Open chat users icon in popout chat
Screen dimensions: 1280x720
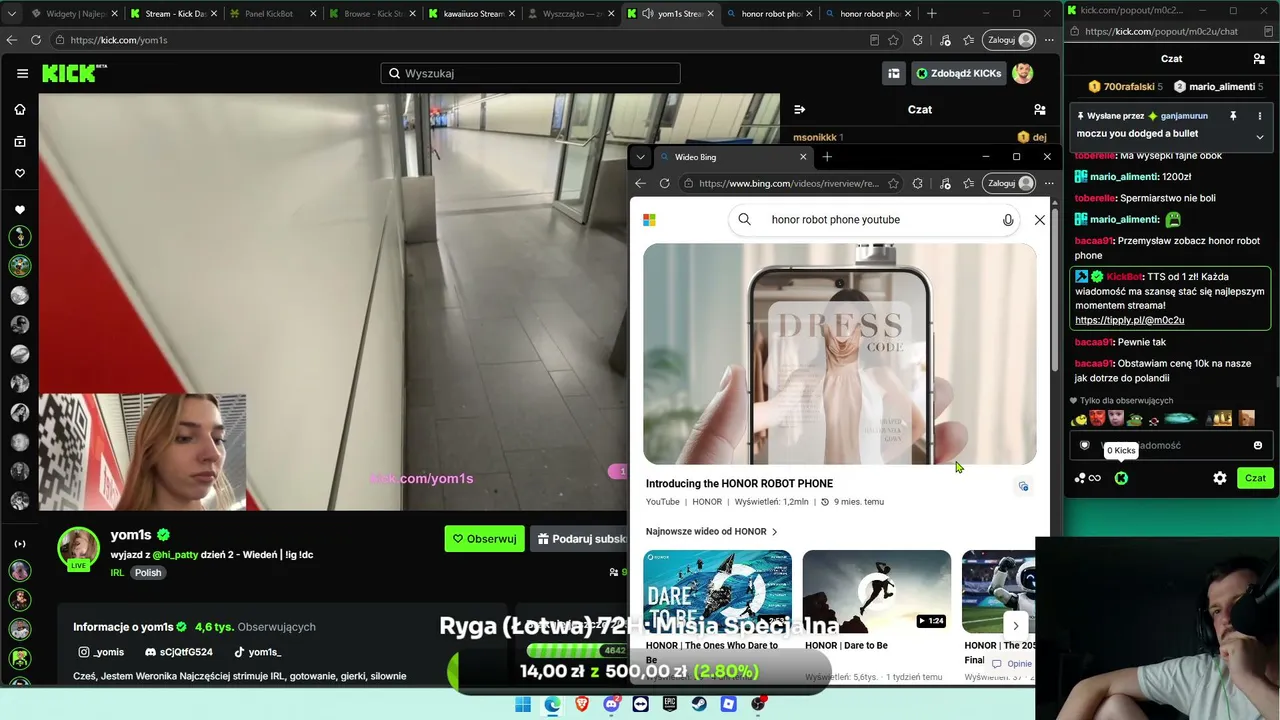click(1259, 59)
